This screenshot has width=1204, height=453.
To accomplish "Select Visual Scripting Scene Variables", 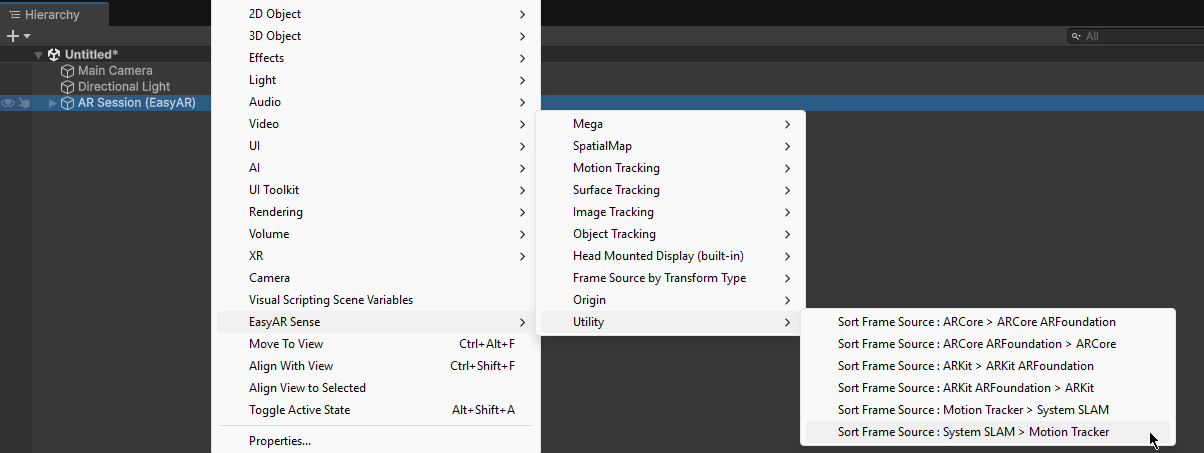I will coord(331,300).
